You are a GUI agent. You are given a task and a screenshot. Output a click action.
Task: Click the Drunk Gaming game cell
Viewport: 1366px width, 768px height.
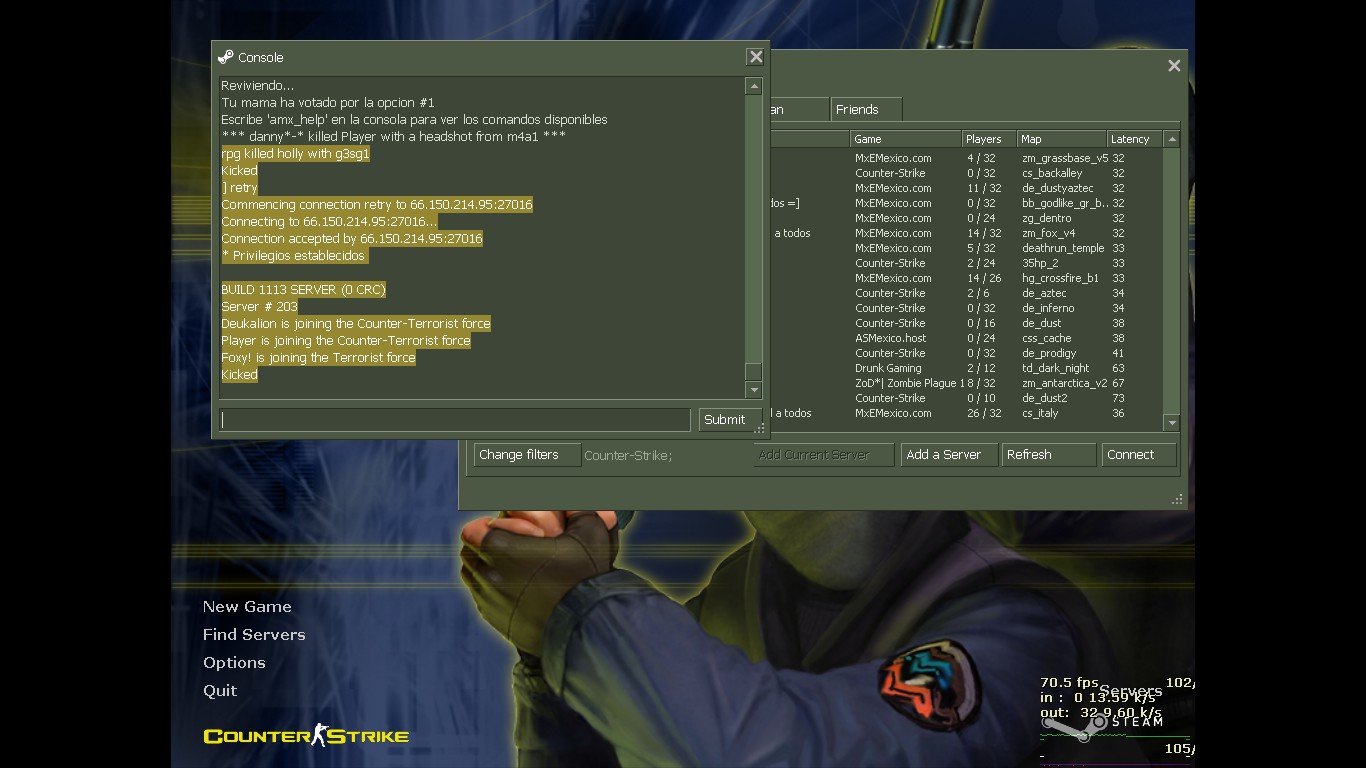pos(888,368)
